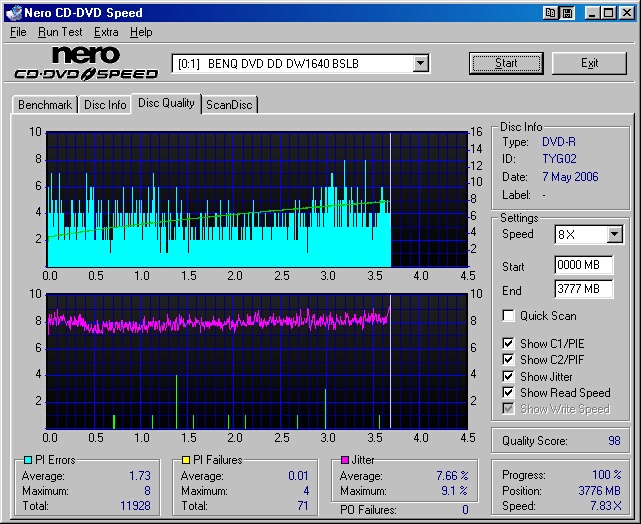This screenshot has width=641, height=524.
Task: Click the yellow PI Failures legend swatch
Action: (186, 460)
